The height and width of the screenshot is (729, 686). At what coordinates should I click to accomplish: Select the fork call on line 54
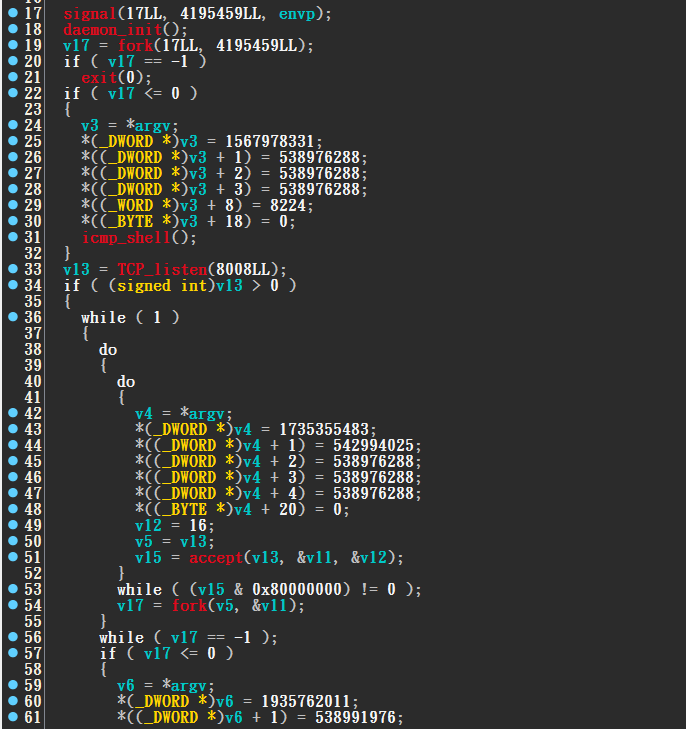tap(189, 605)
